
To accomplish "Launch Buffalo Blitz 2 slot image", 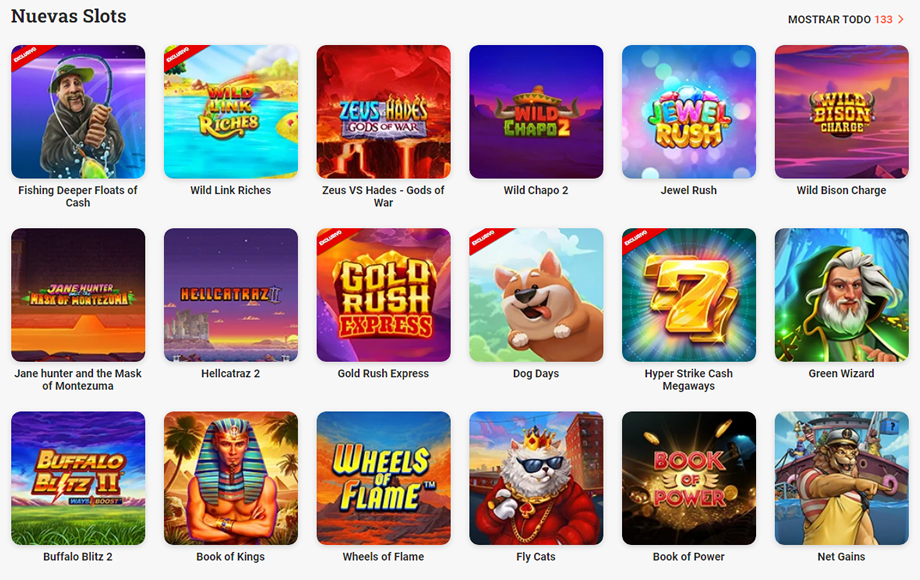I will point(78,478).
